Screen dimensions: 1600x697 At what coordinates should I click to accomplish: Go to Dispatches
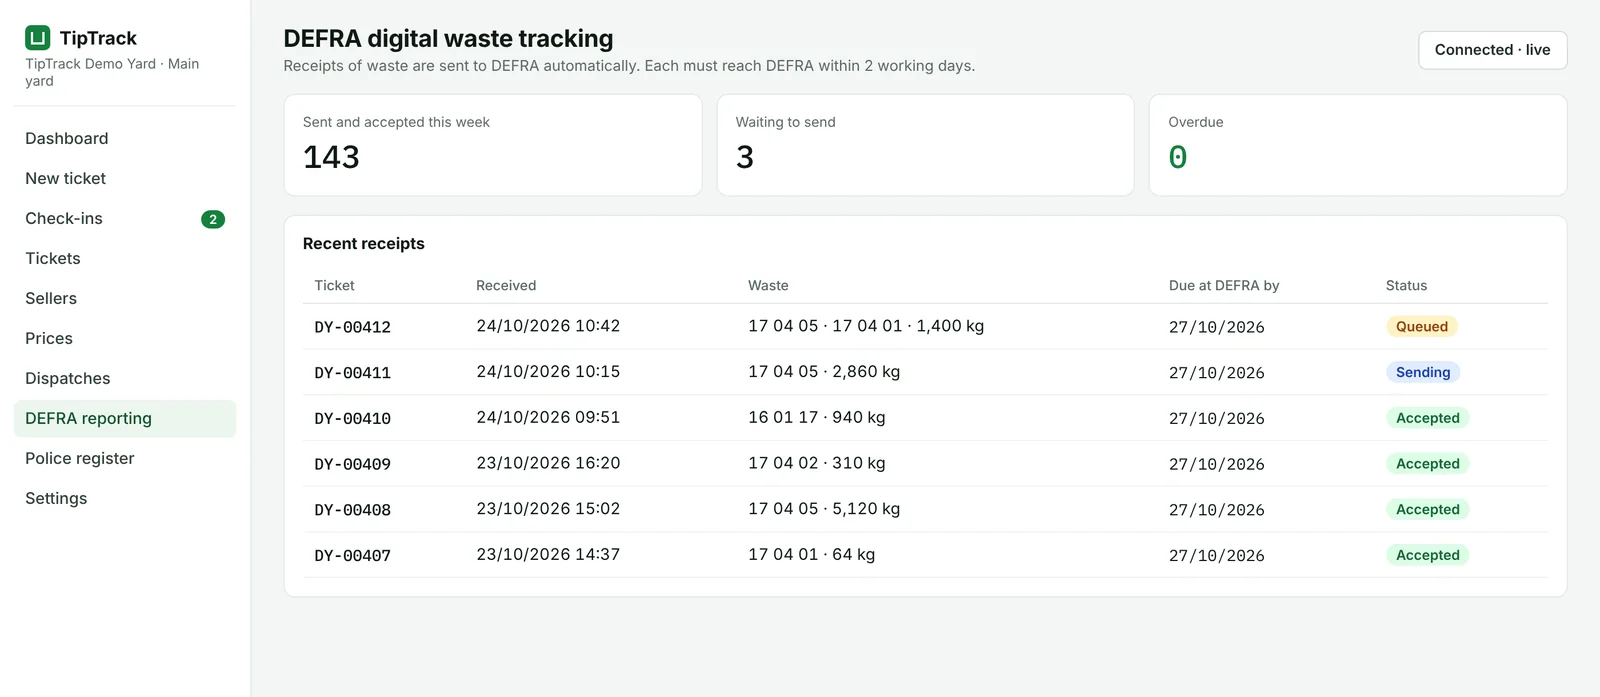pos(125,379)
